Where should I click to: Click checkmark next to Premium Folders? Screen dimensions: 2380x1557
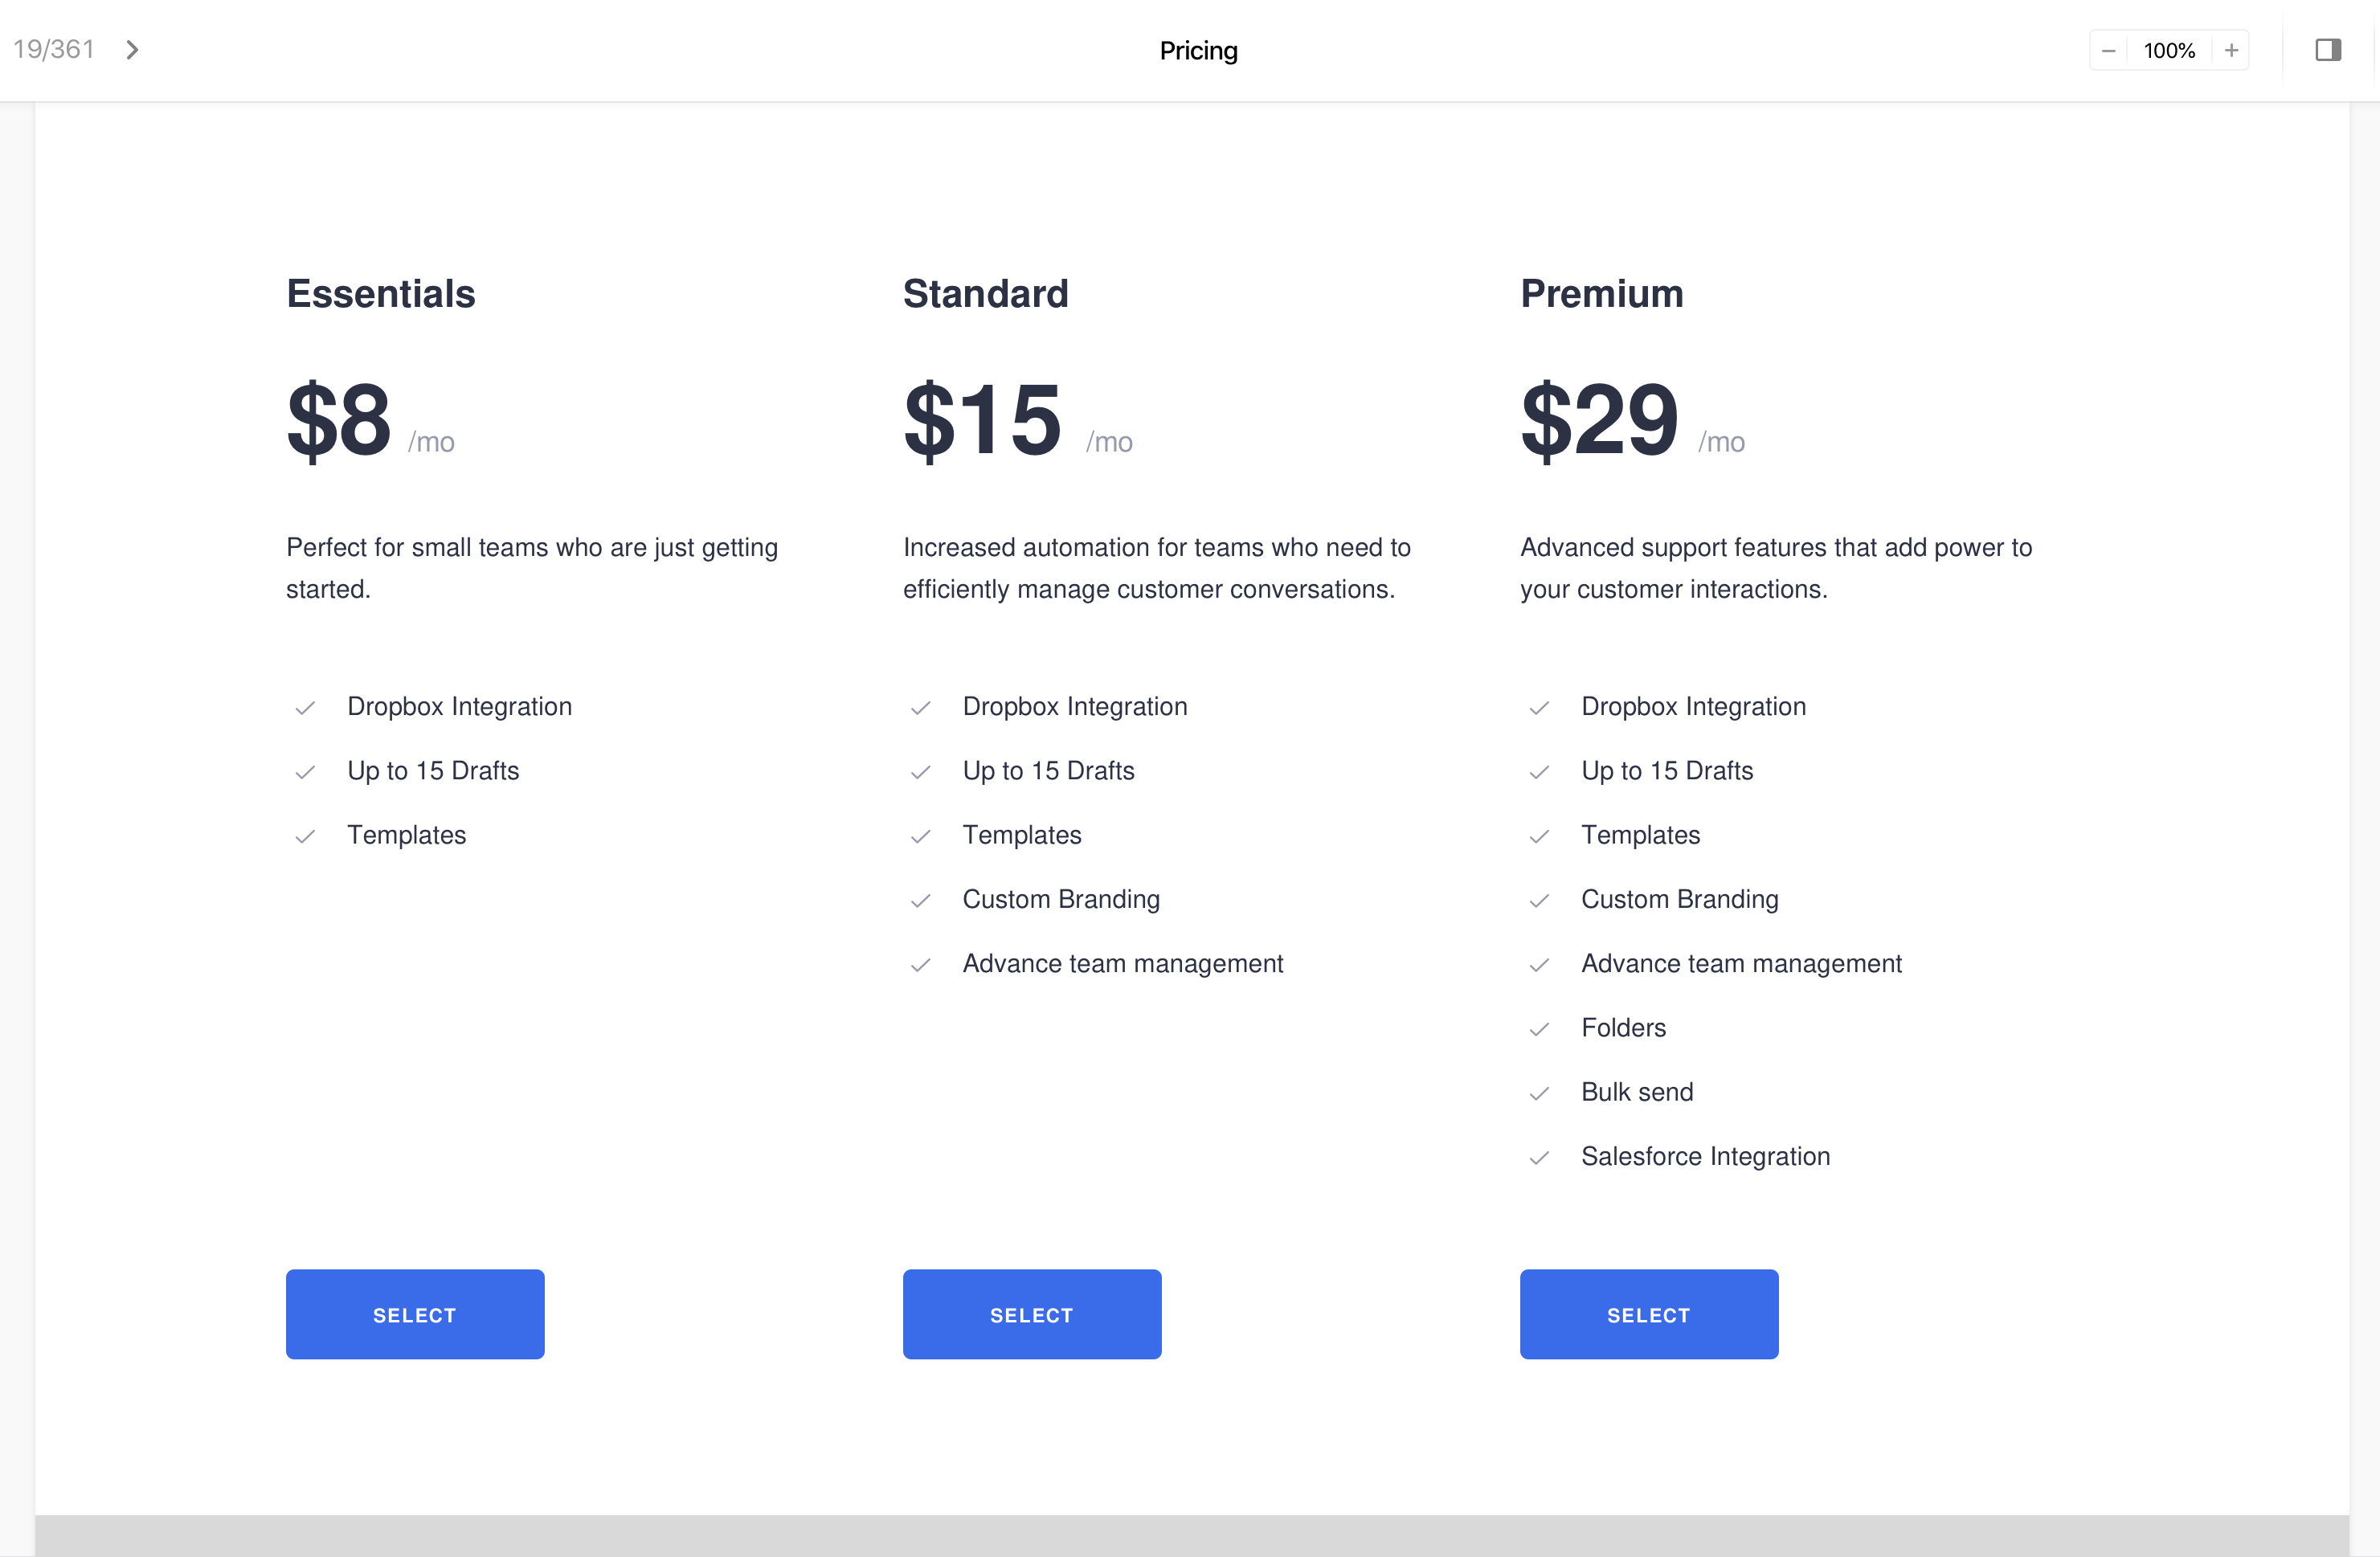[x=1539, y=1029]
